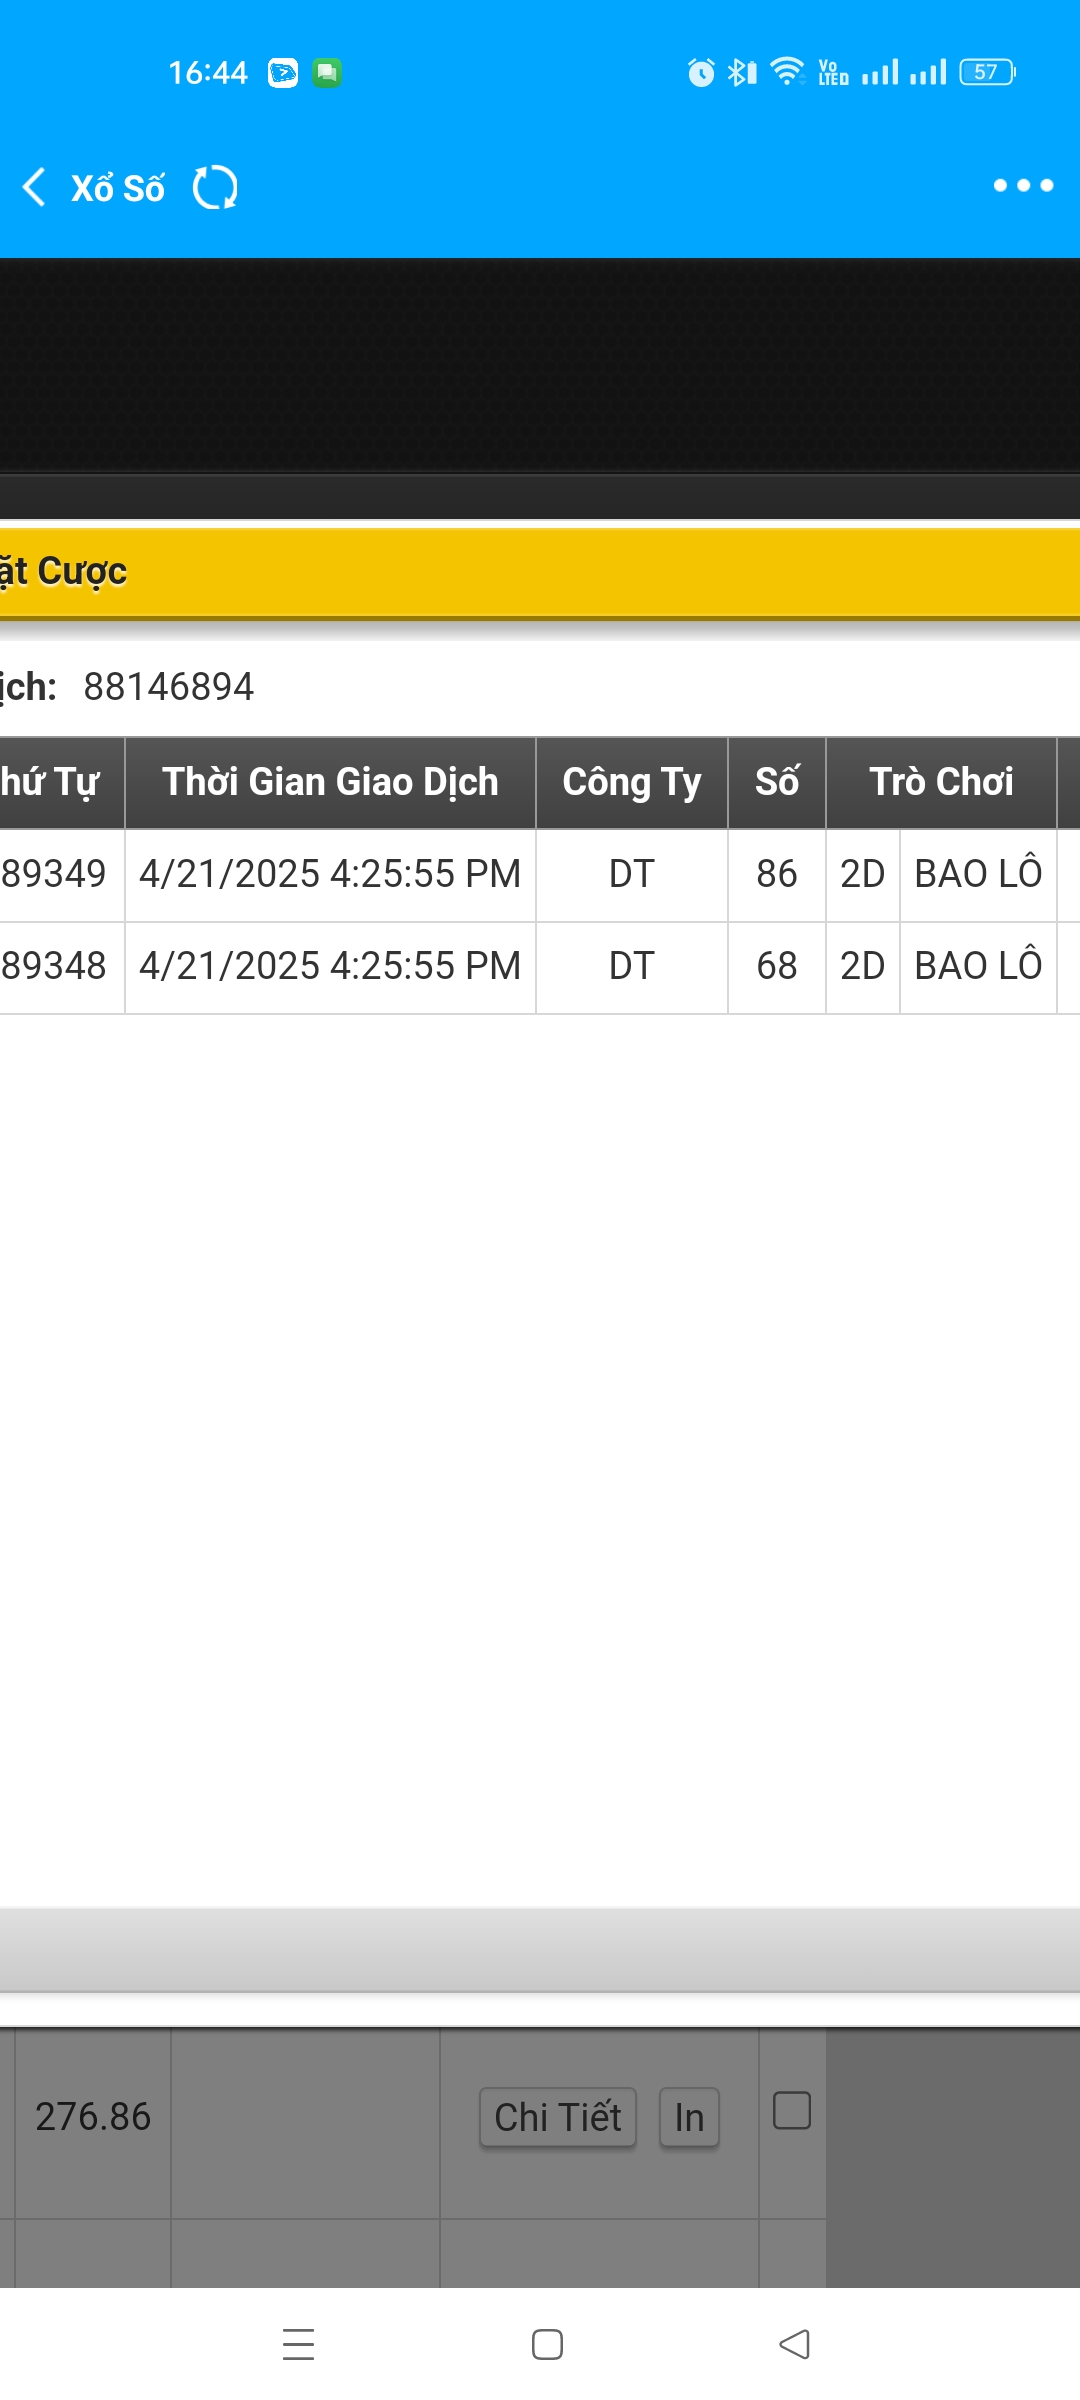
Task: Click the Trò Chơi column header
Action: click(940, 782)
